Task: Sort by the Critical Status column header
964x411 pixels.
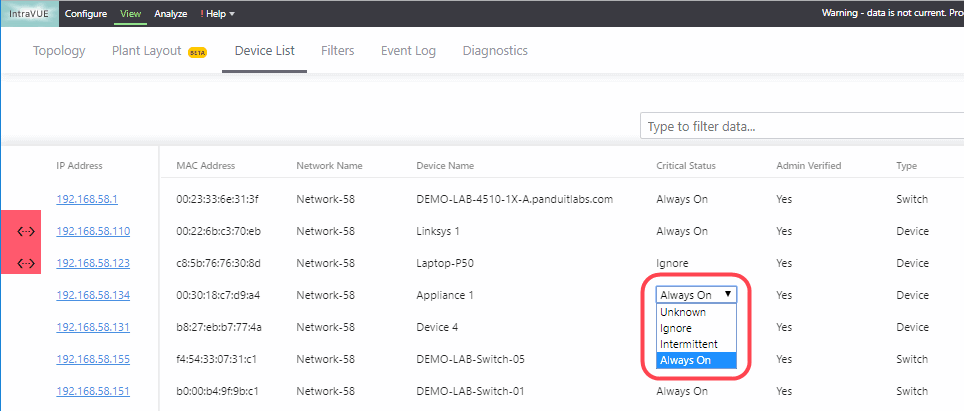Action: pos(686,166)
